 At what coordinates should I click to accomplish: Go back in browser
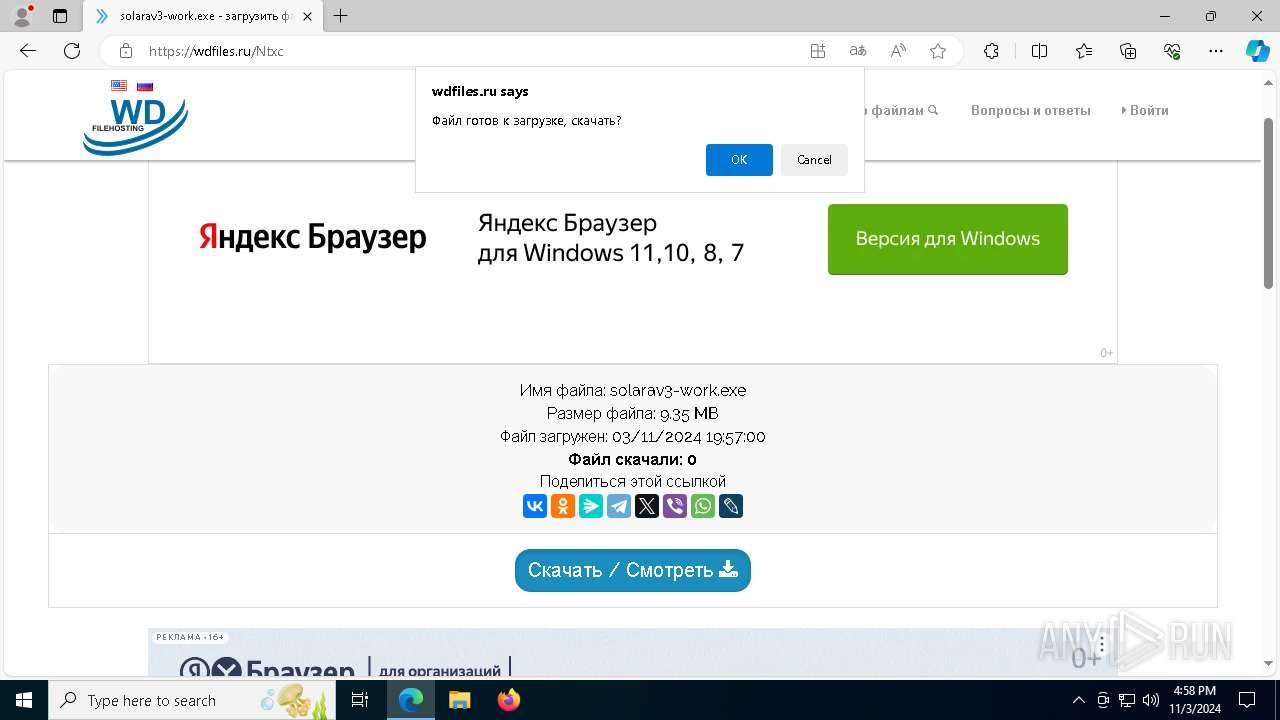[x=28, y=51]
